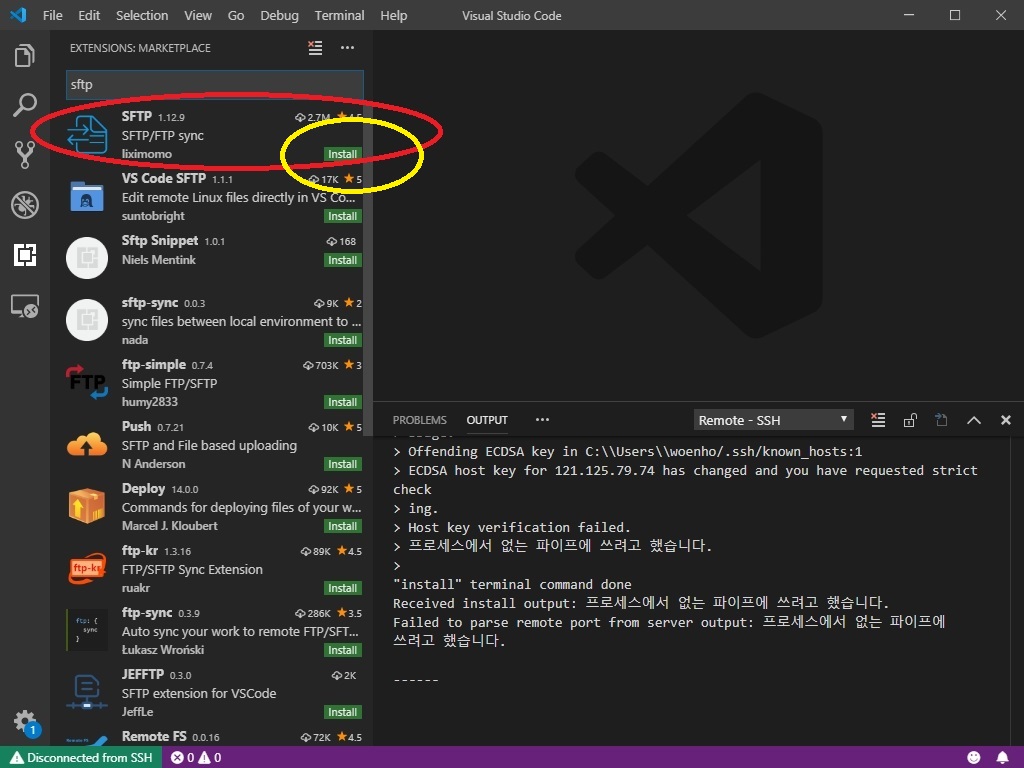Clear the output panel
Screen dimensions: 1024x768
tap(878, 420)
